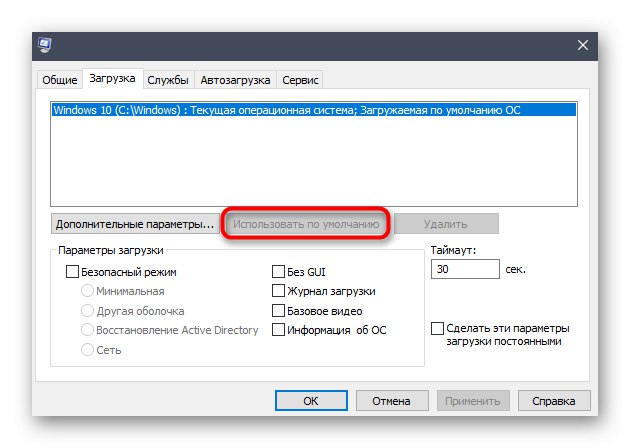Switch to the Общие tab
Screen dimensions: 630x448
59,80
